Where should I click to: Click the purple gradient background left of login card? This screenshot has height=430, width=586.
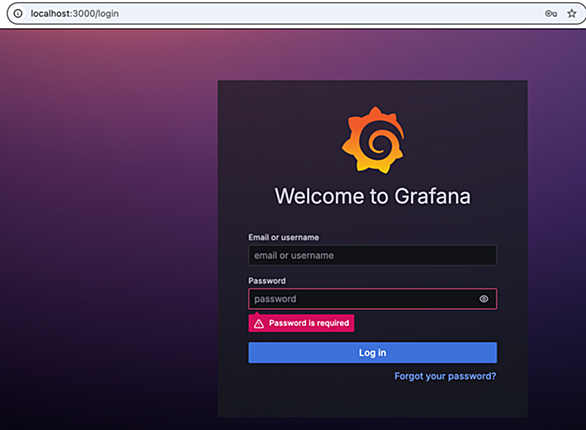click(x=108, y=224)
